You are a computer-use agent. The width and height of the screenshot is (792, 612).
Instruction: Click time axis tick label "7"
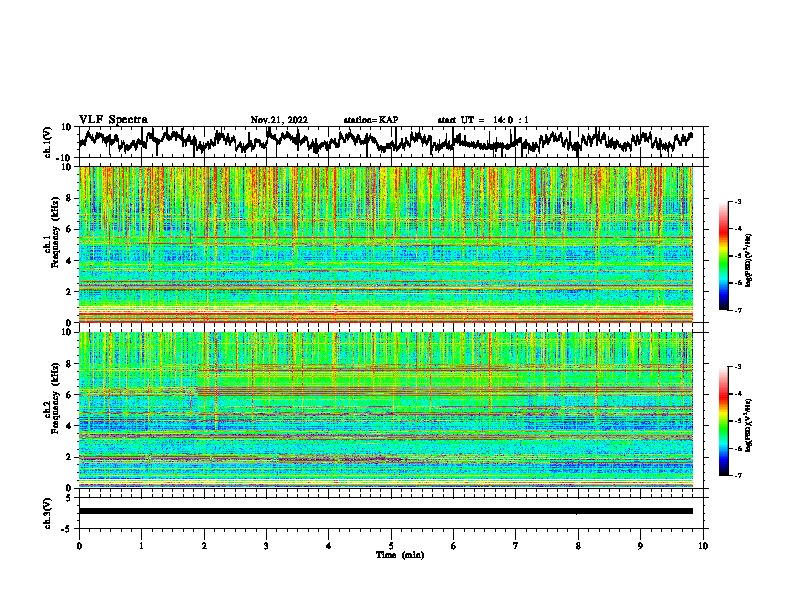(x=516, y=546)
